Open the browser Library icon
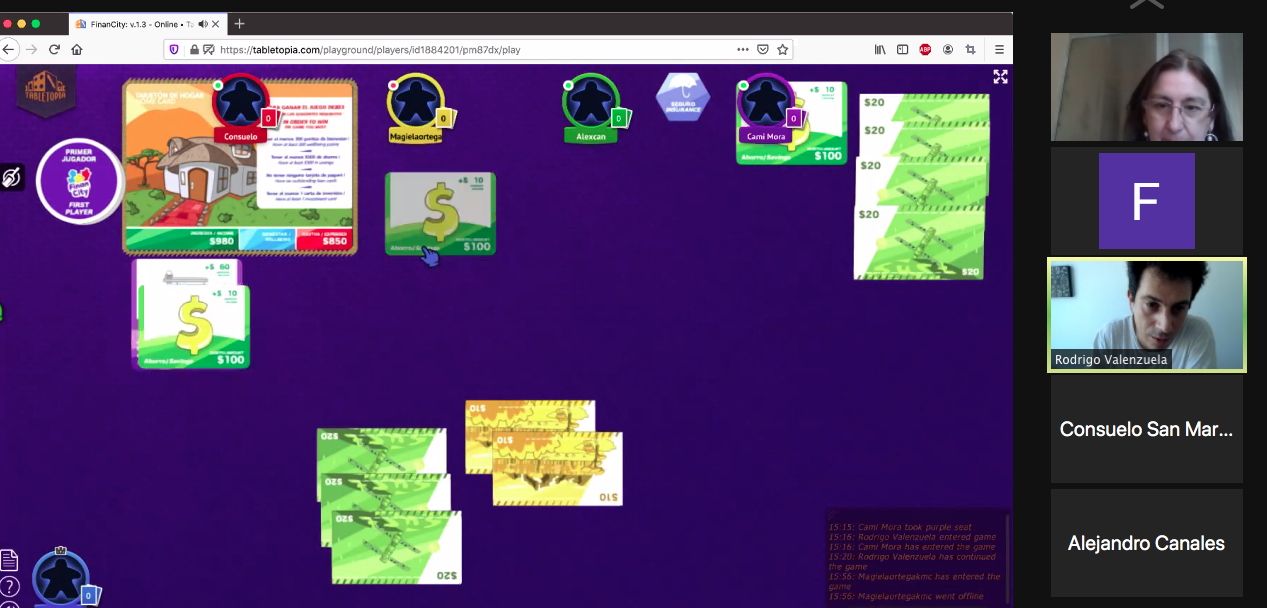The width and height of the screenshot is (1267, 608). click(880, 49)
